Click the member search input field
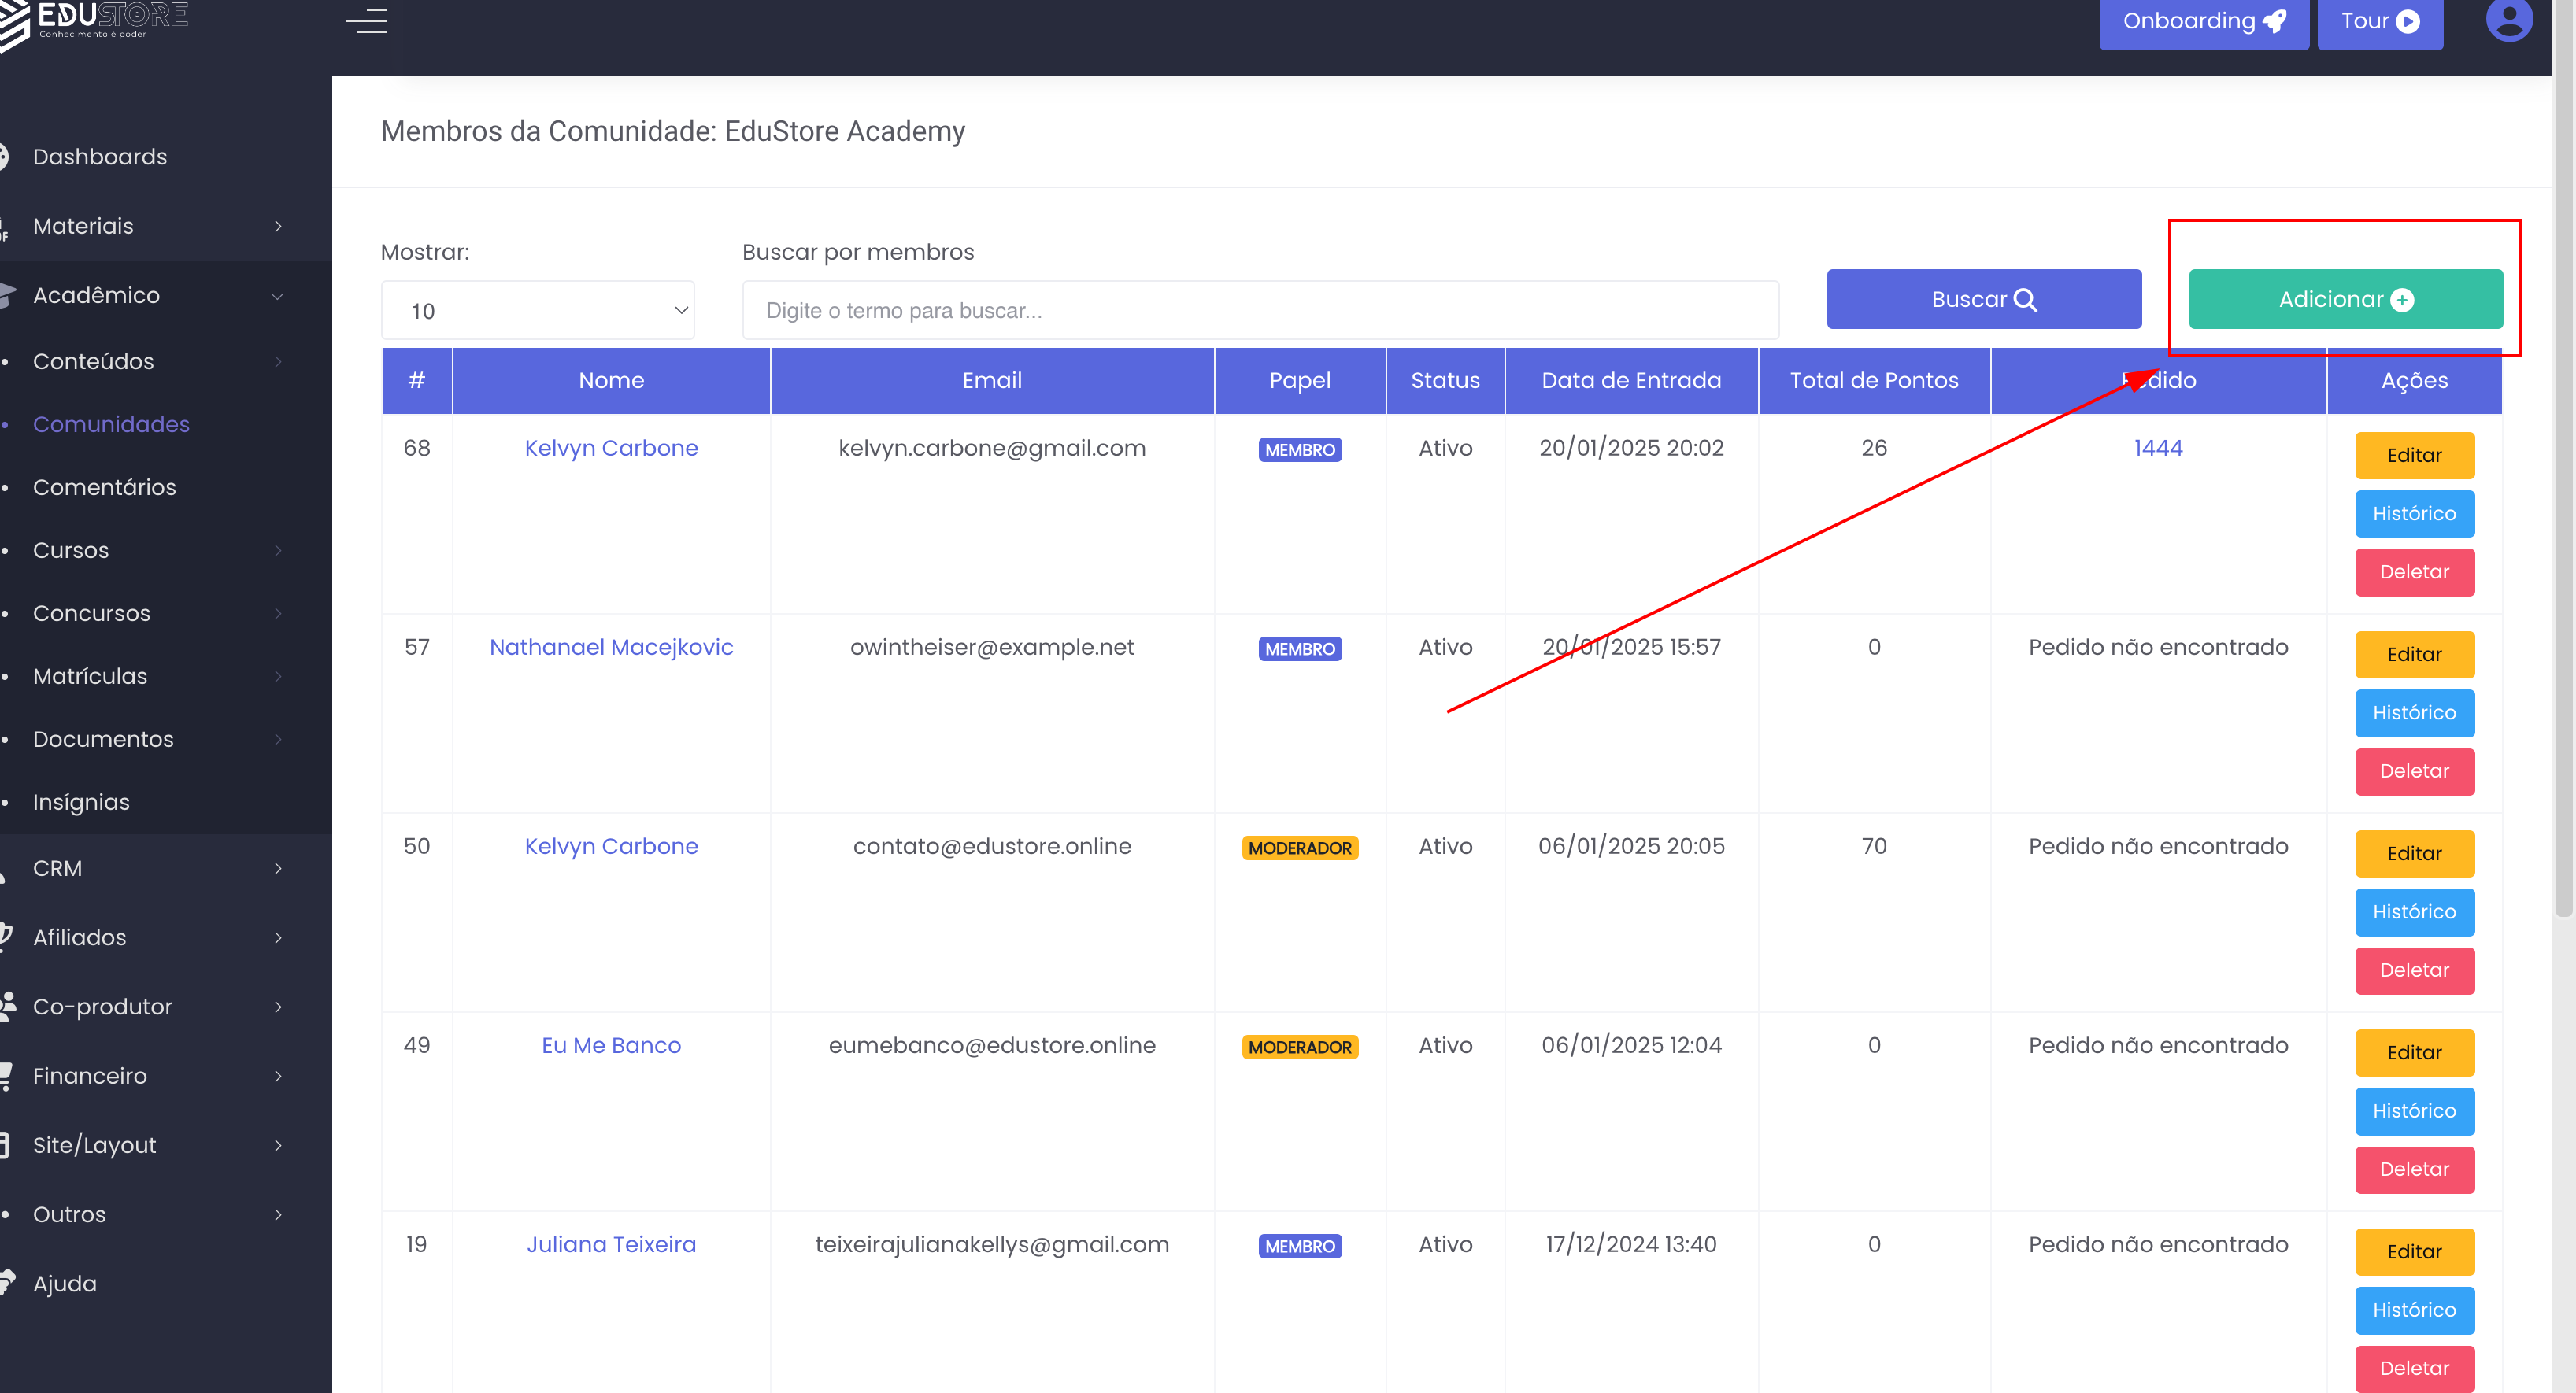2576x1393 pixels. pyautogui.click(x=1259, y=311)
